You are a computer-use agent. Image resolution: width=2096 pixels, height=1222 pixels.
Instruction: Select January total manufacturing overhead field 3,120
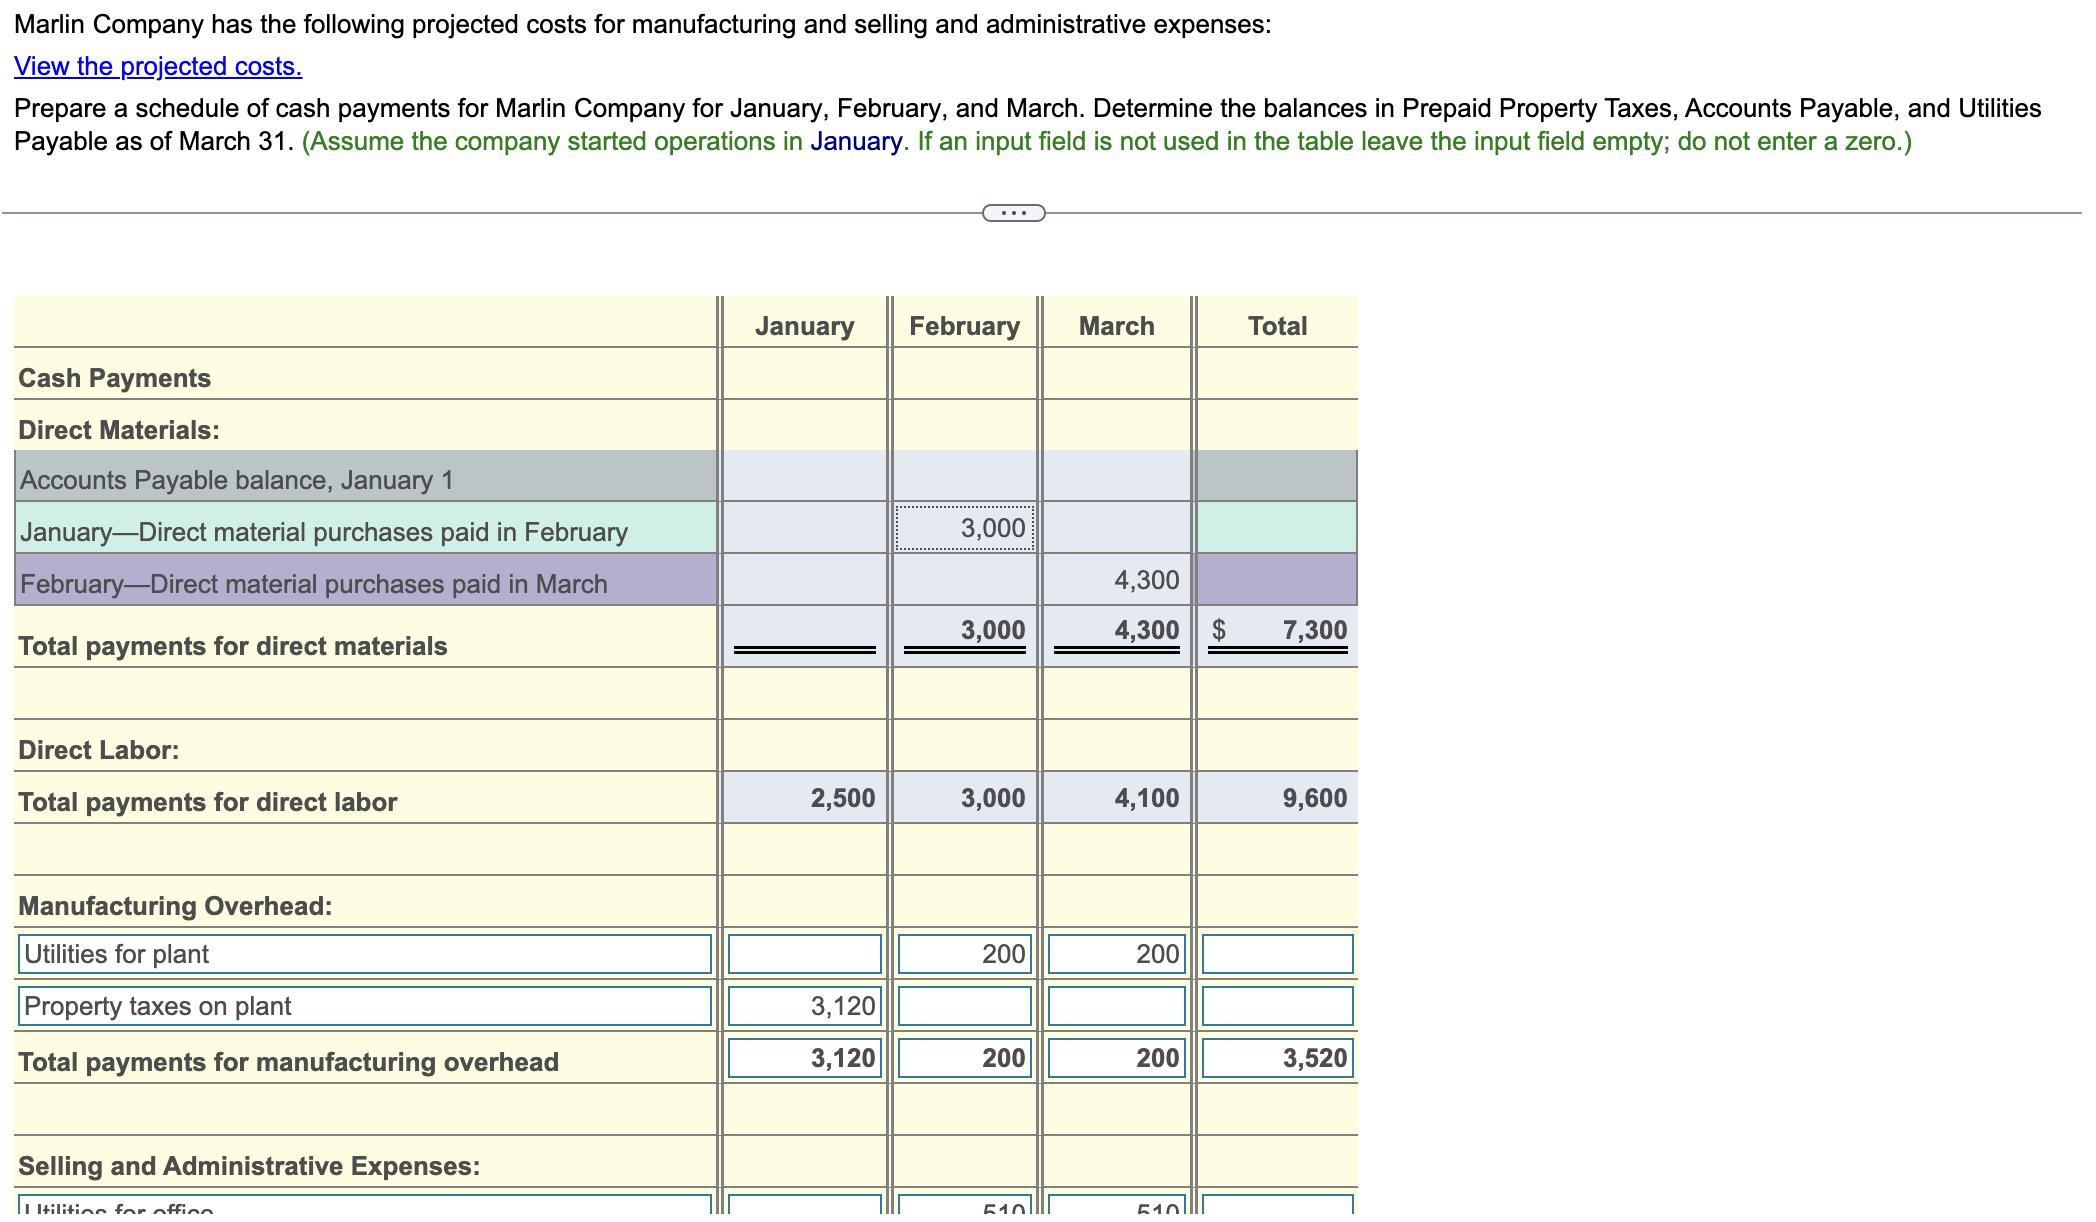tap(804, 1058)
